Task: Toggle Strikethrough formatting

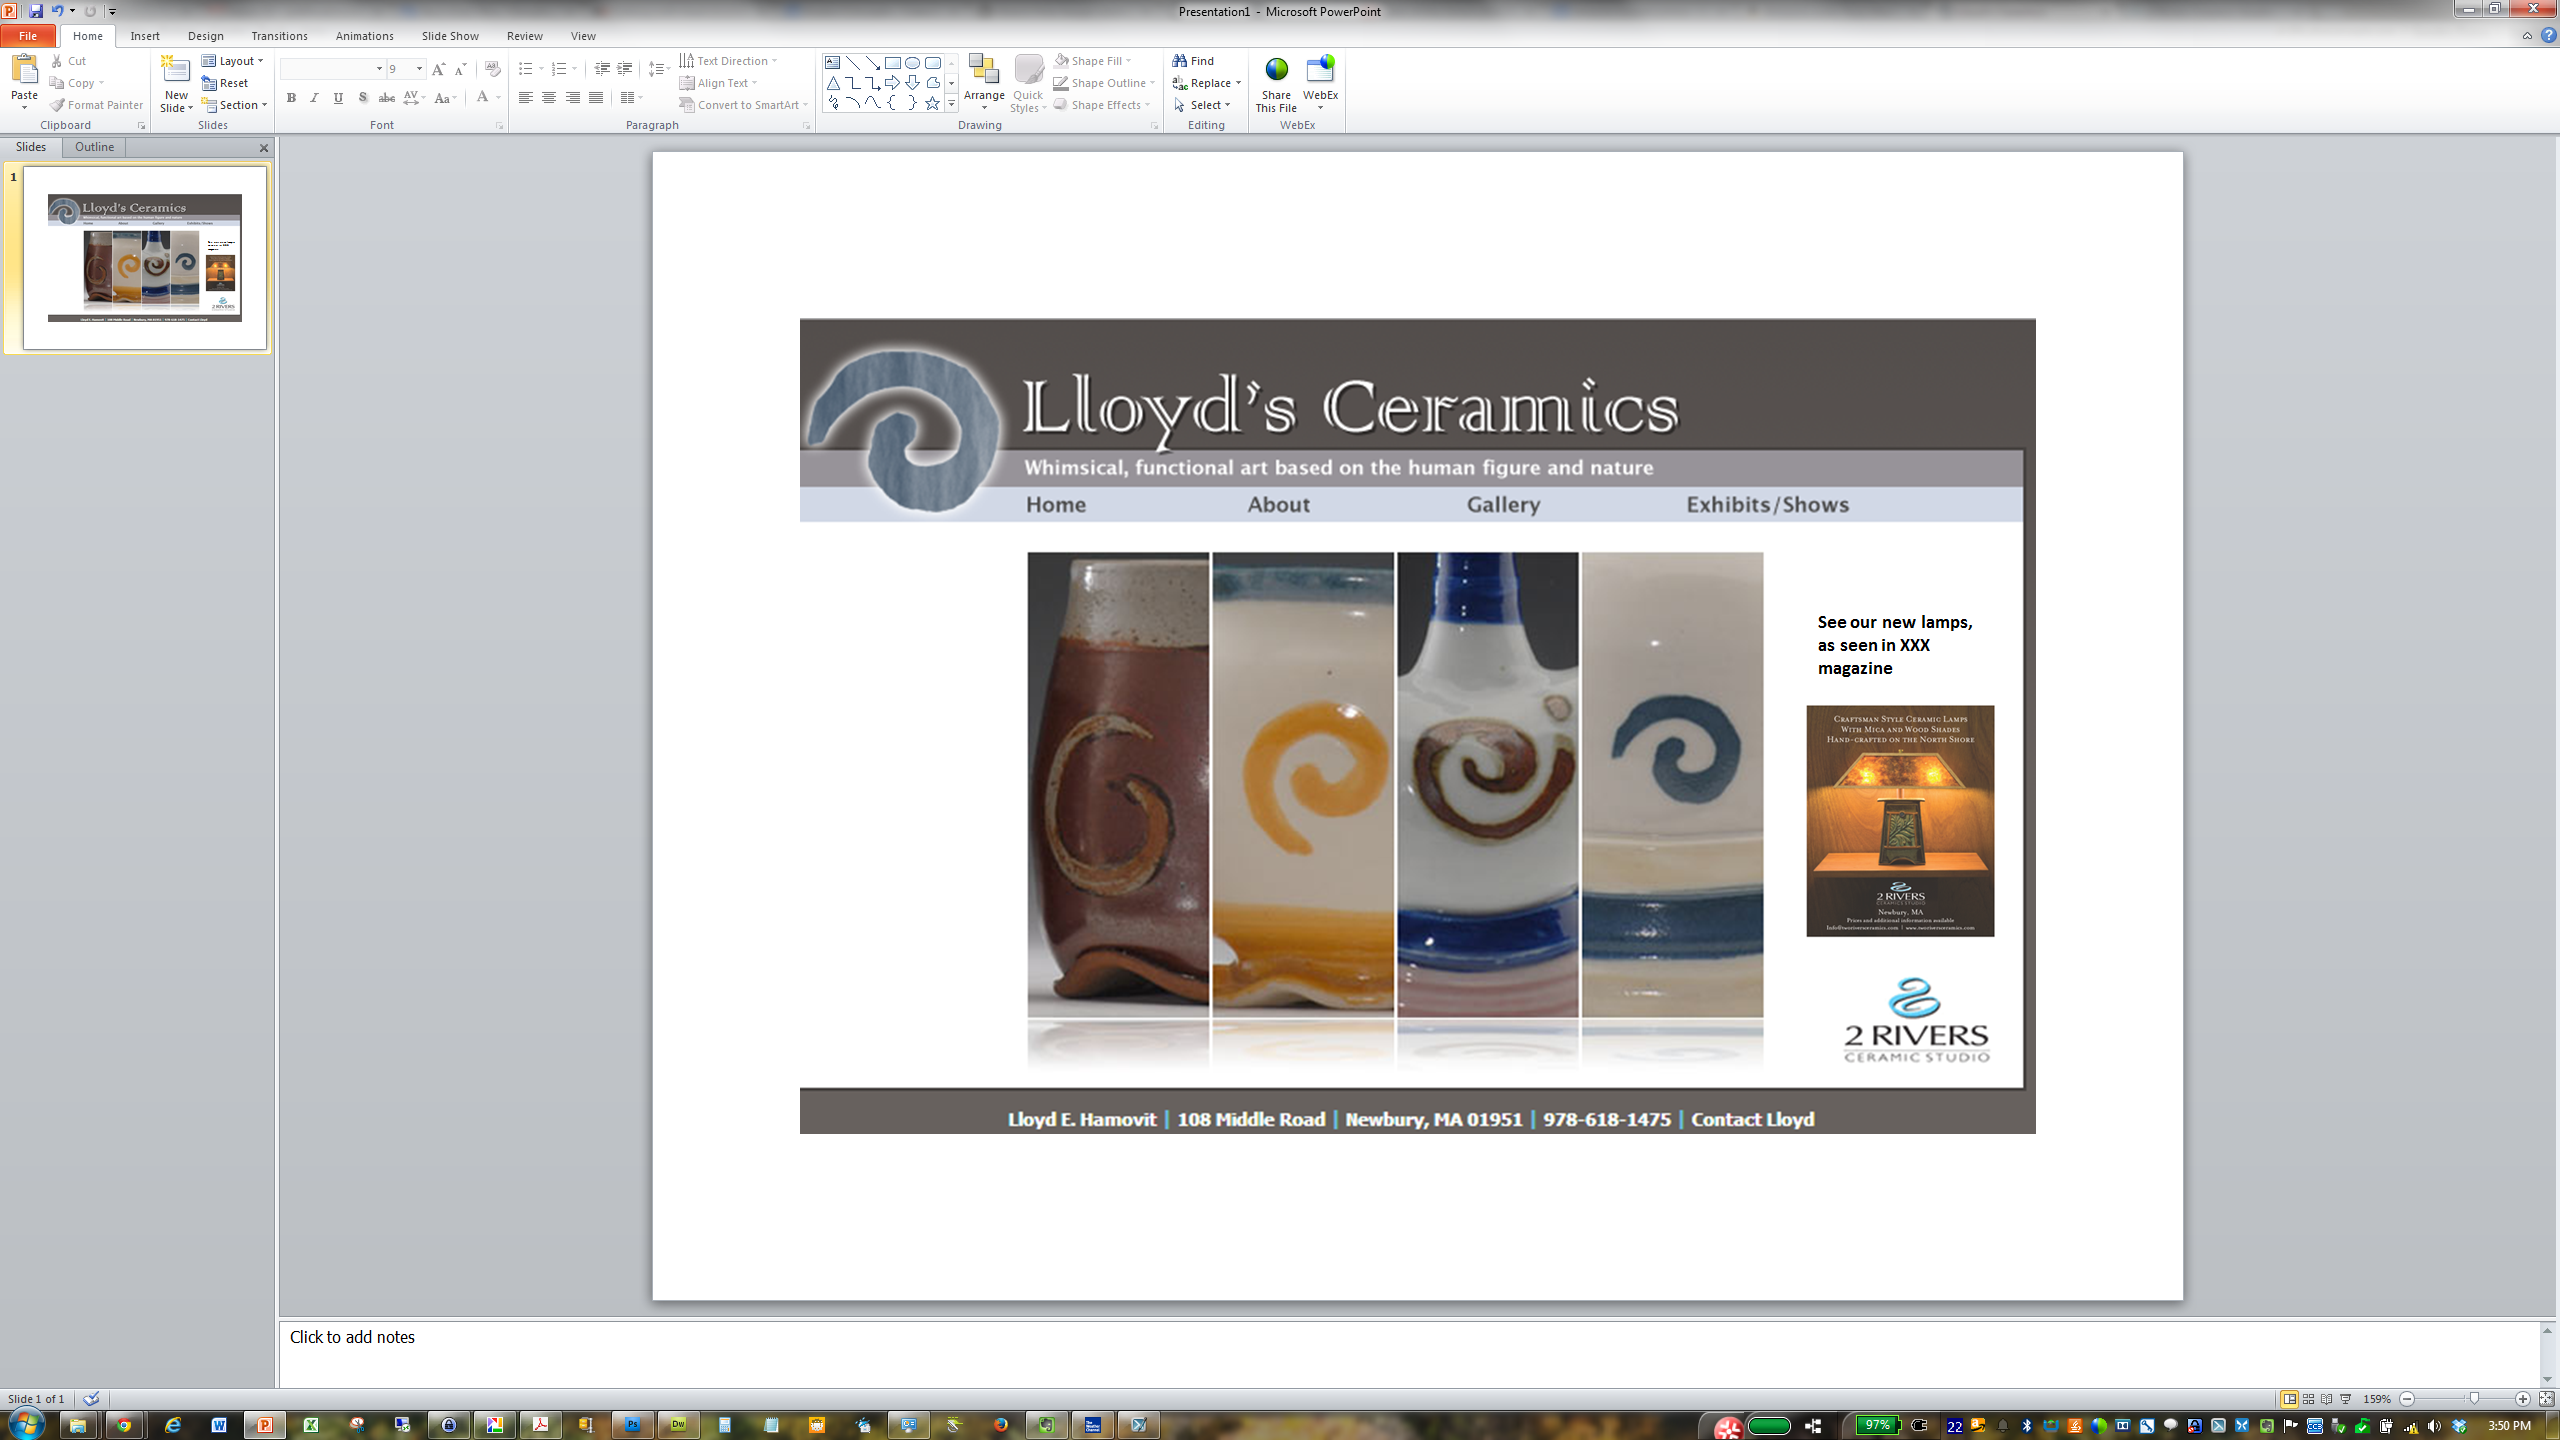Action: click(x=386, y=98)
